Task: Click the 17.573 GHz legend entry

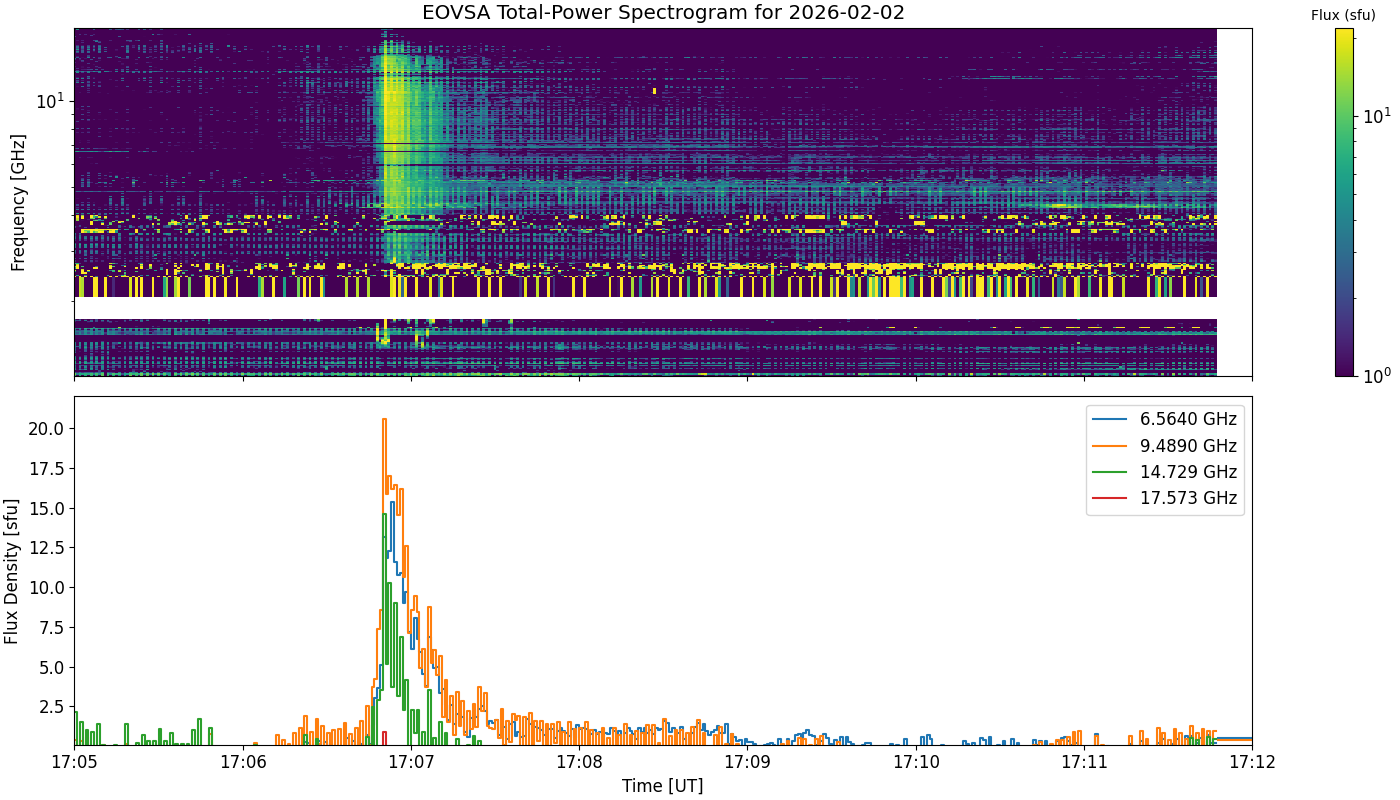Action: [1165, 498]
